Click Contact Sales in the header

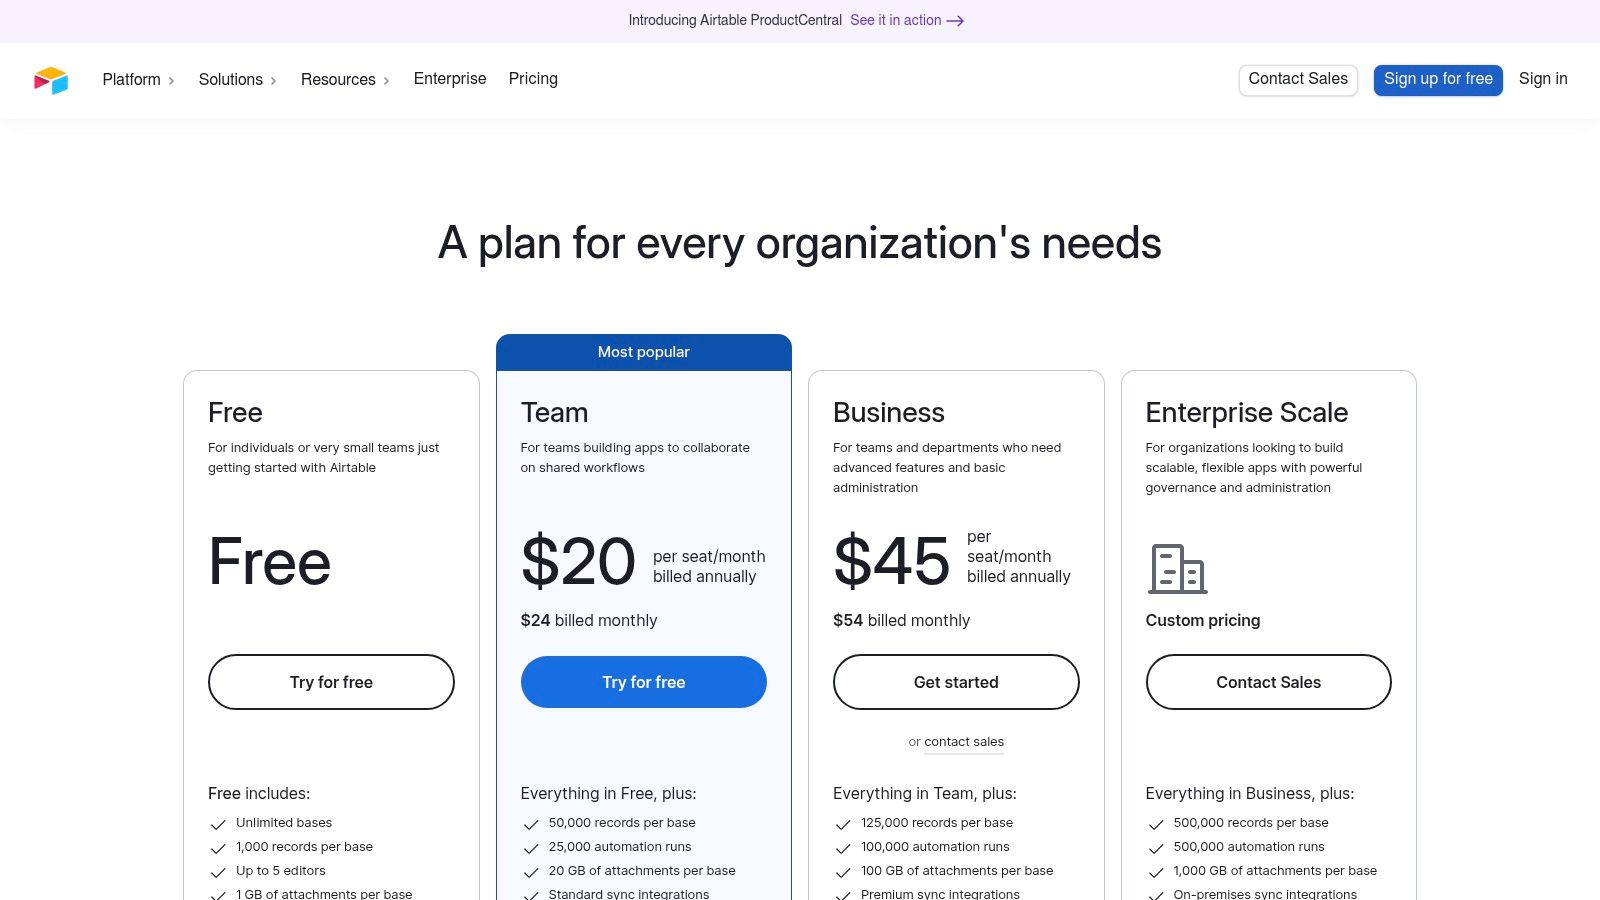coord(1298,80)
